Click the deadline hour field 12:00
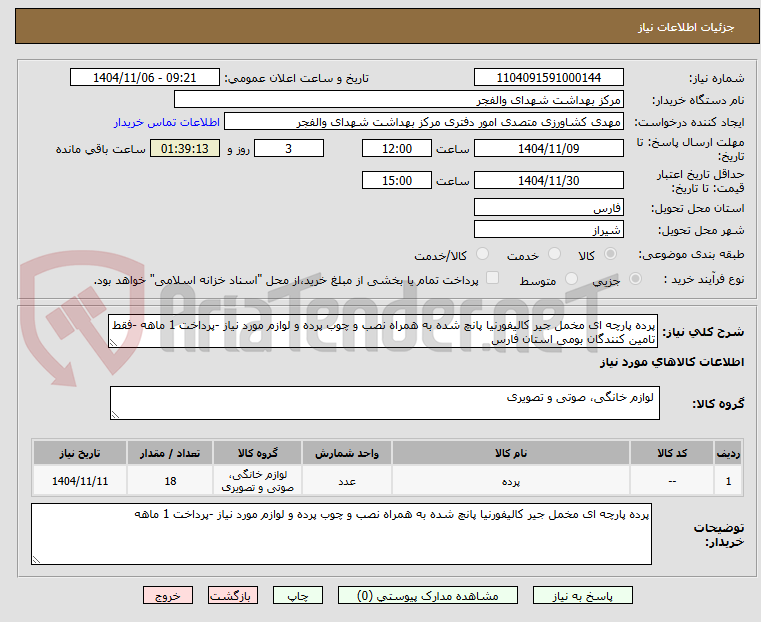This screenshot has width=761, height=622. pos(397,148)
